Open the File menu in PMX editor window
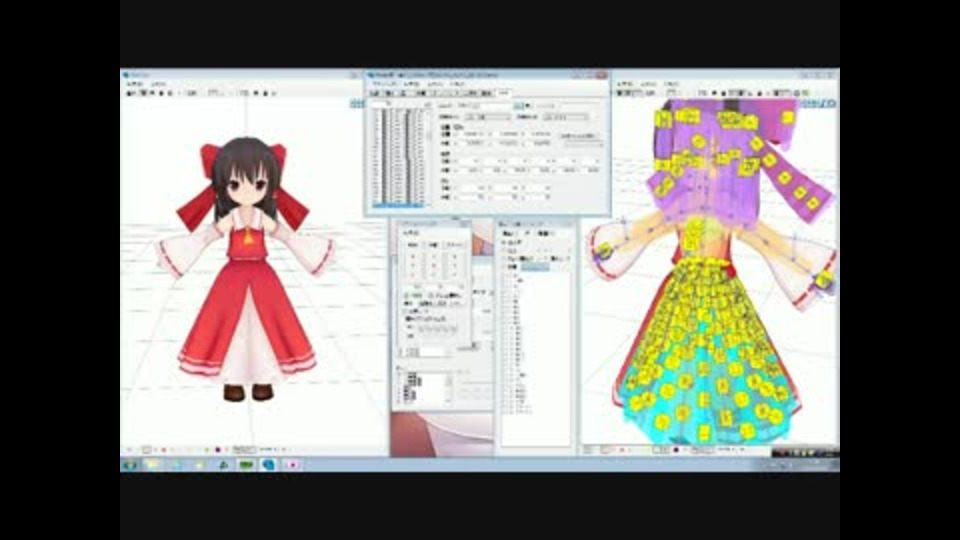 tap(384, 83)
